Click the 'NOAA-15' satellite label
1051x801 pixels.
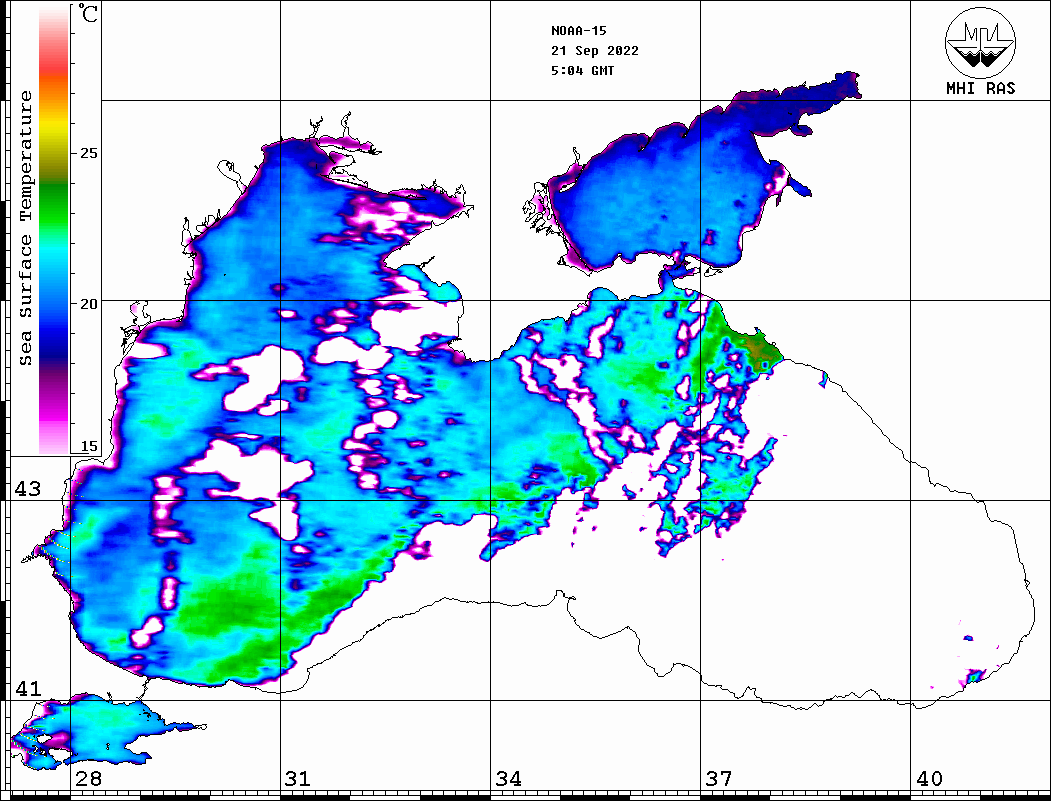tap(578, 31)
